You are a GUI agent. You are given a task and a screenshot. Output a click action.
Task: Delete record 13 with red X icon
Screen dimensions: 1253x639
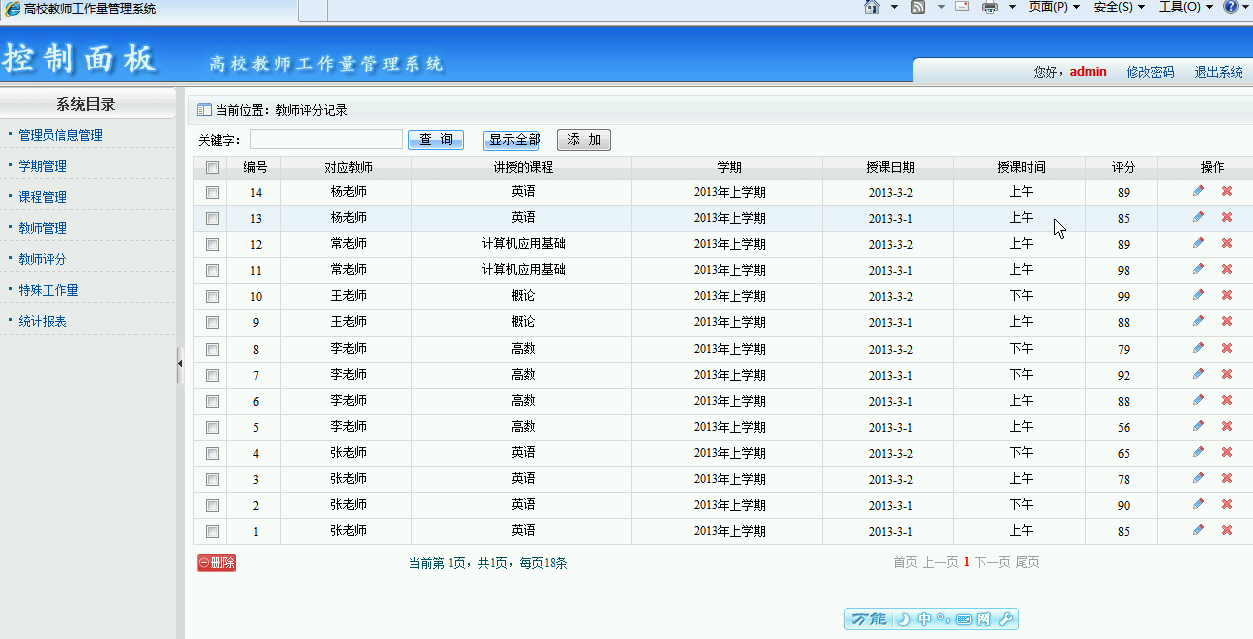click(x=1227, y=217)
